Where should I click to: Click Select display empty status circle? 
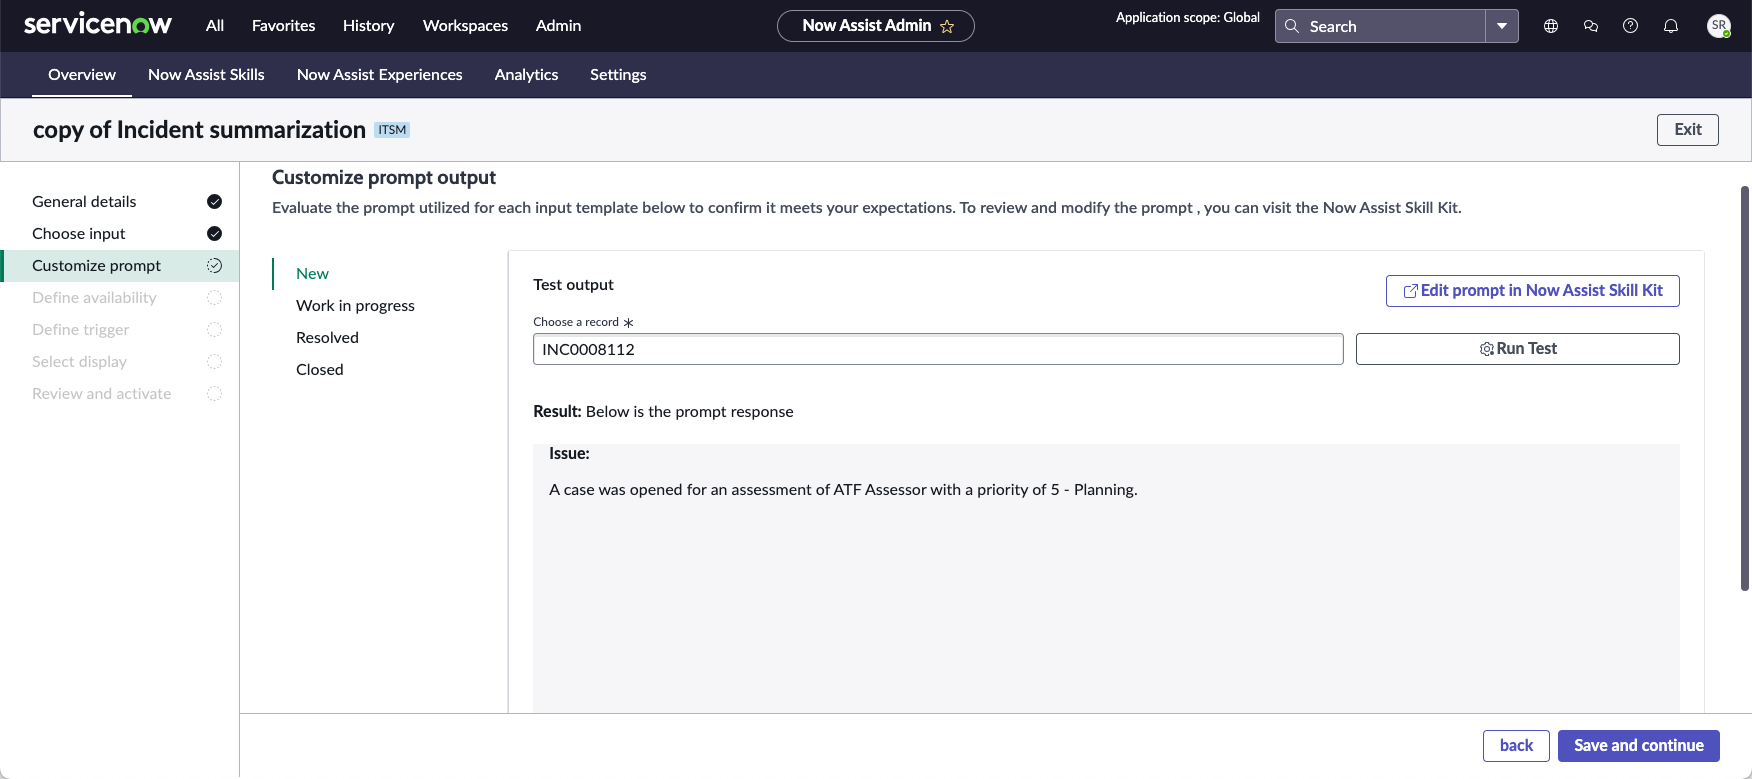(214, 362)
